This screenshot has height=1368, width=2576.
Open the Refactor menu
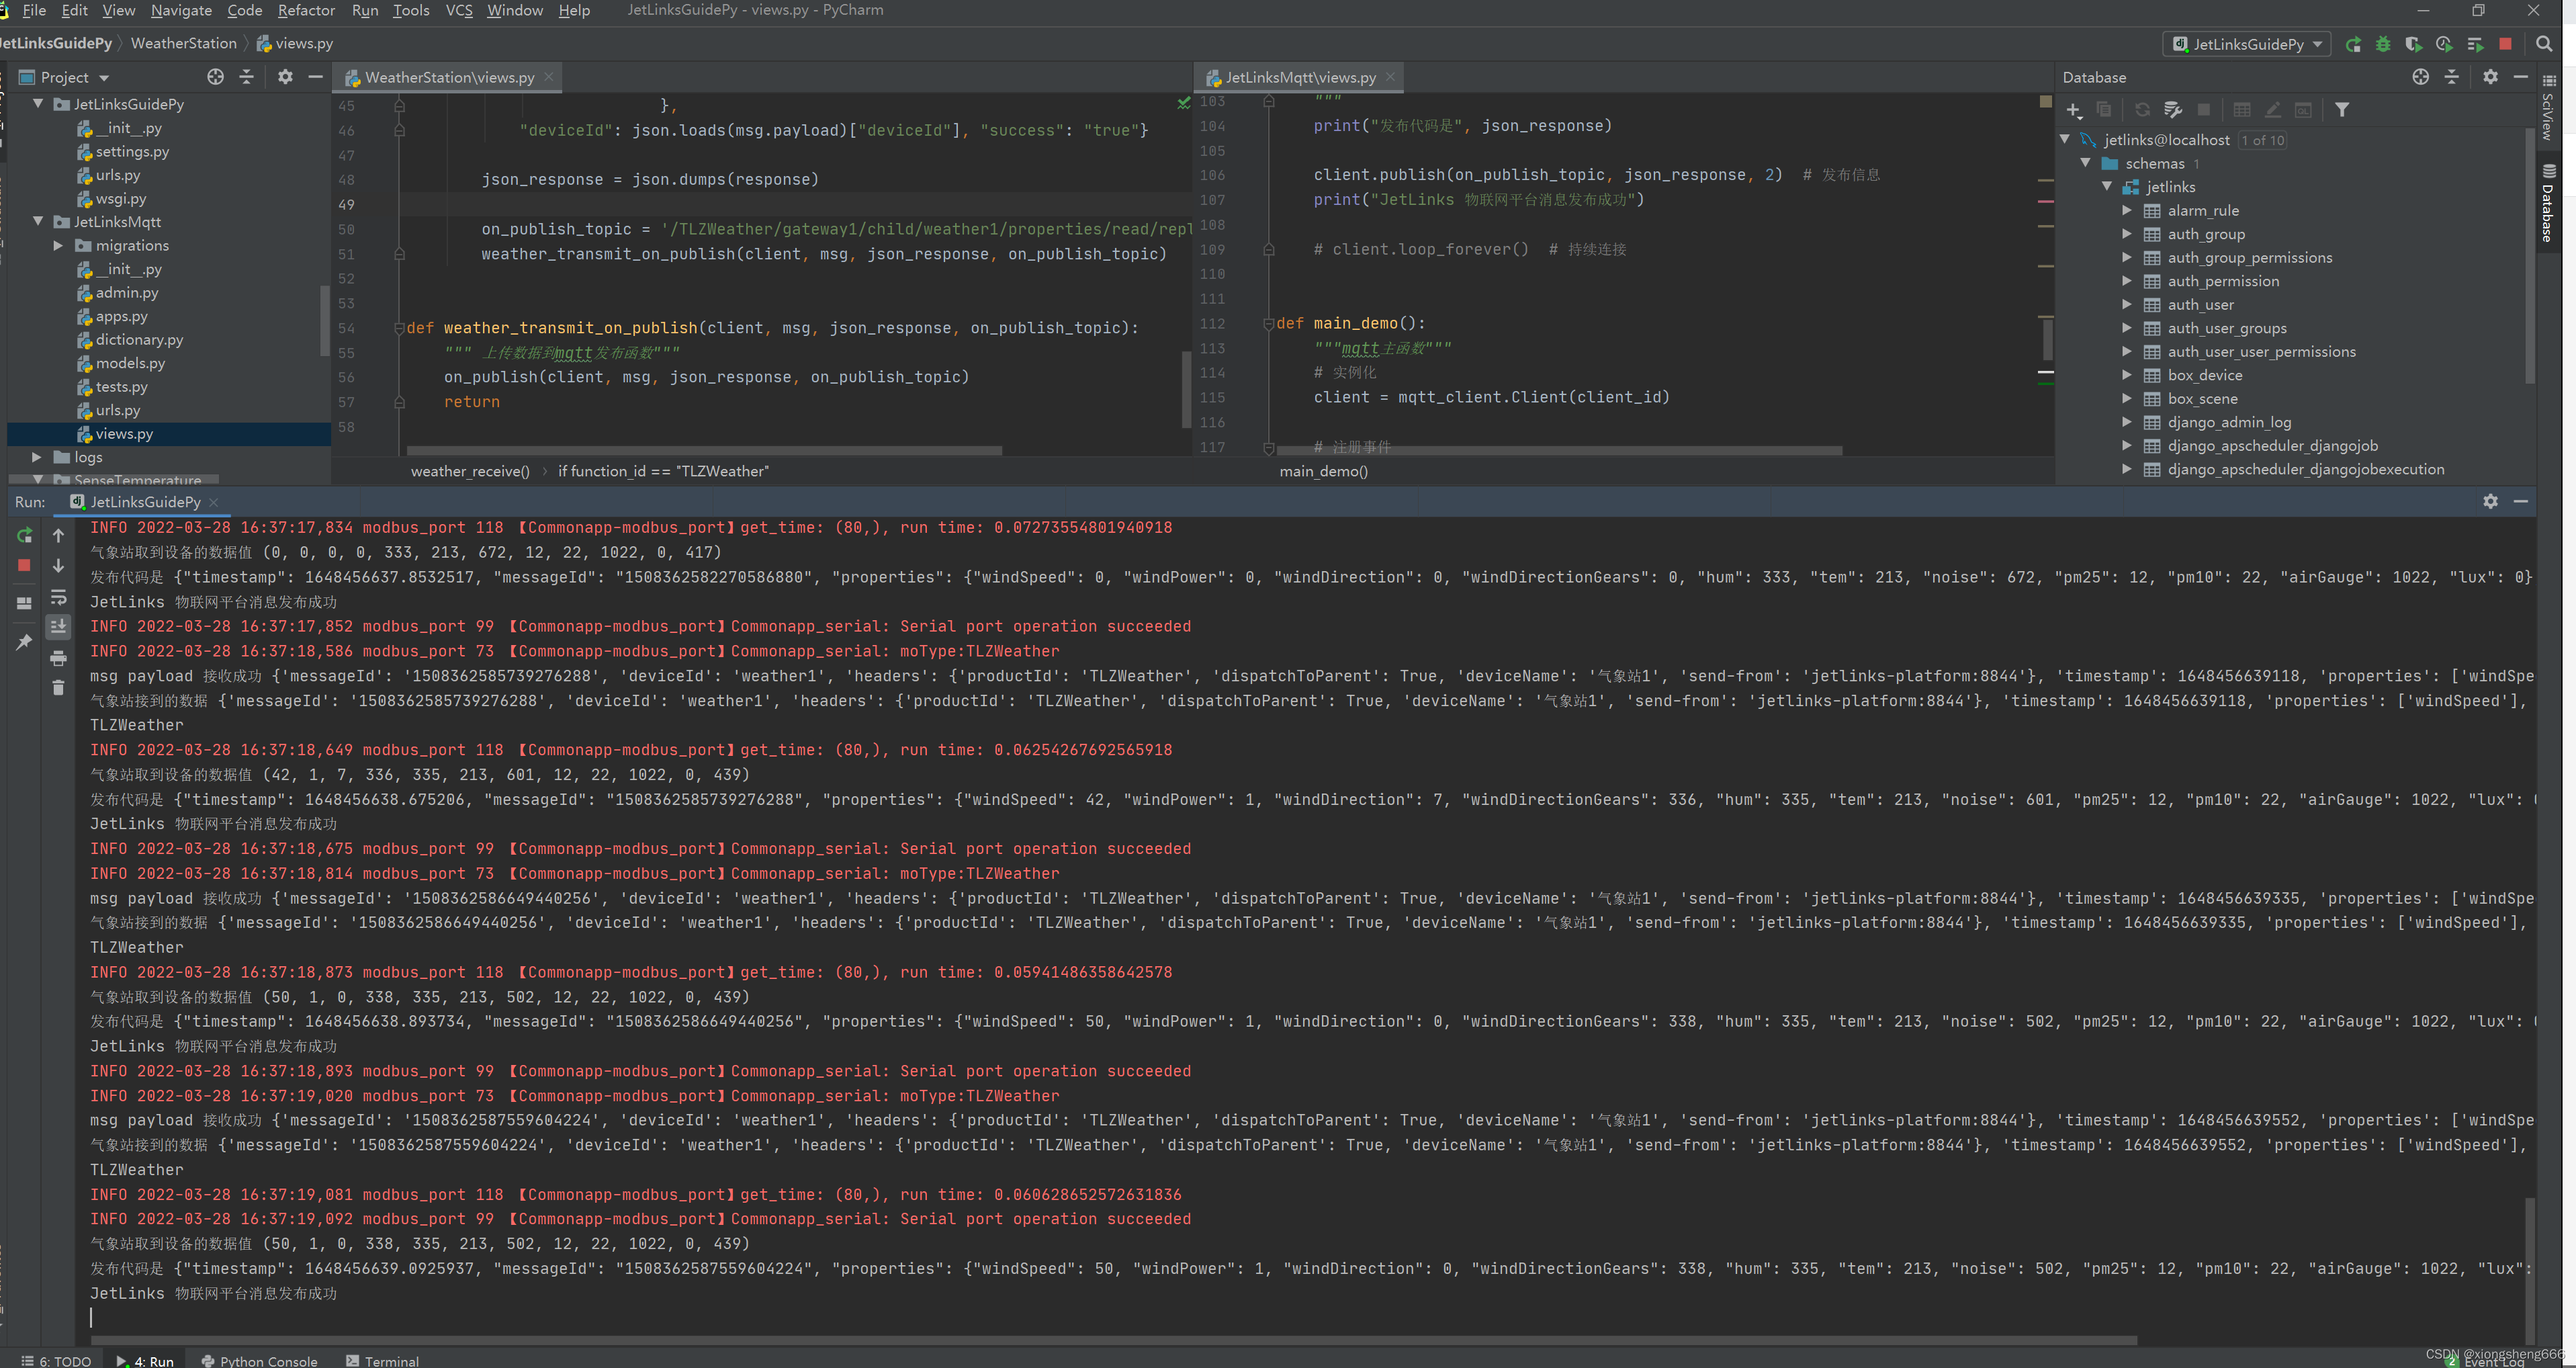(x=306, y=10)
